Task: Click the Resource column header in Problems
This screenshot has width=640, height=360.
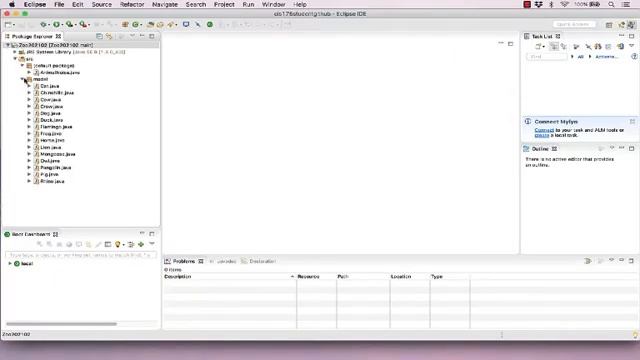Action: tap(316, 277)
